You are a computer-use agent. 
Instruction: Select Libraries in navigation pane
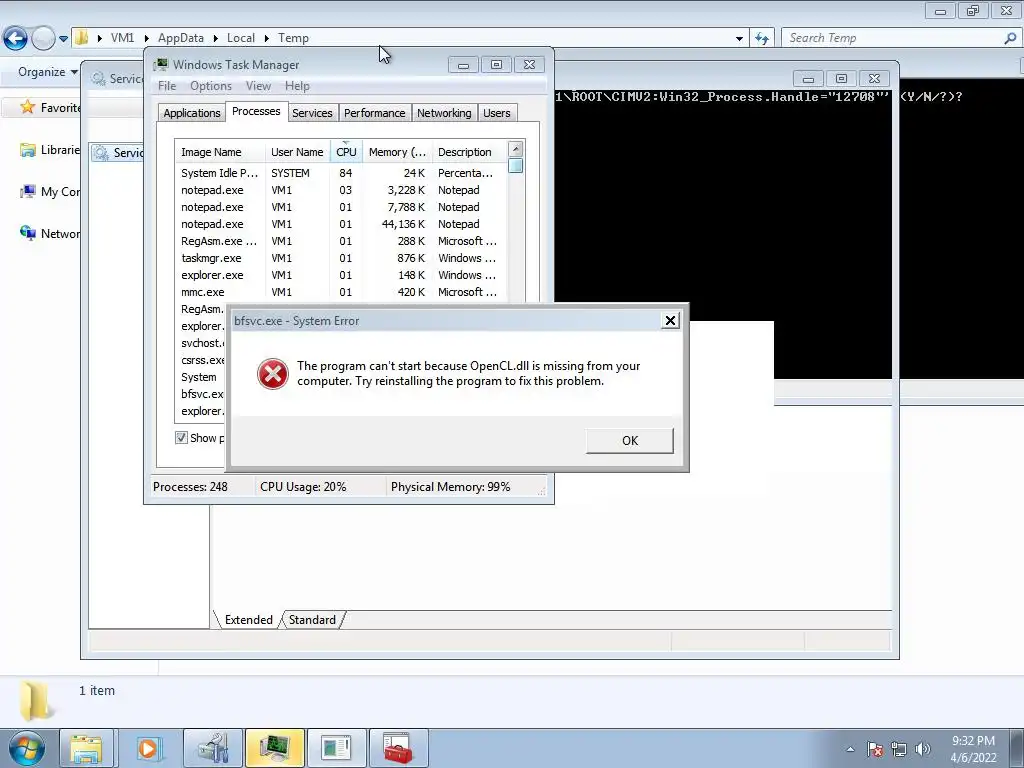pos(50,150)
